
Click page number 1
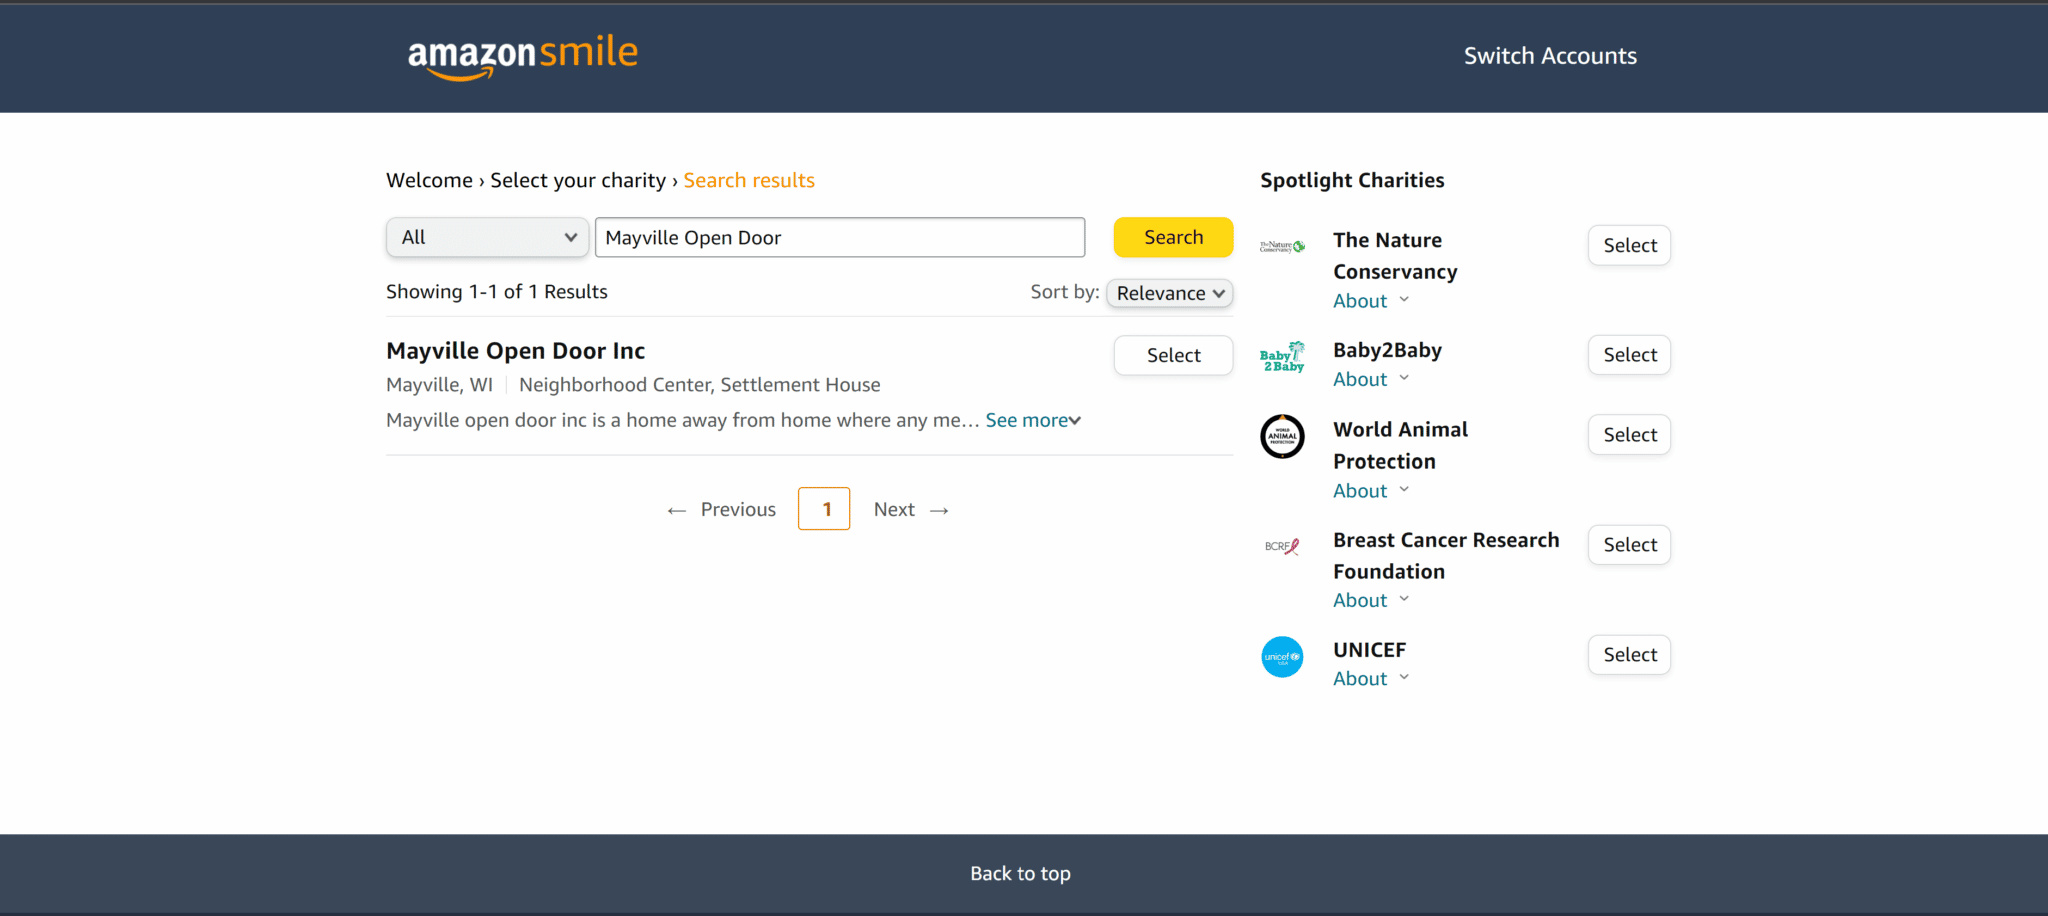click(x=824, y=509)
